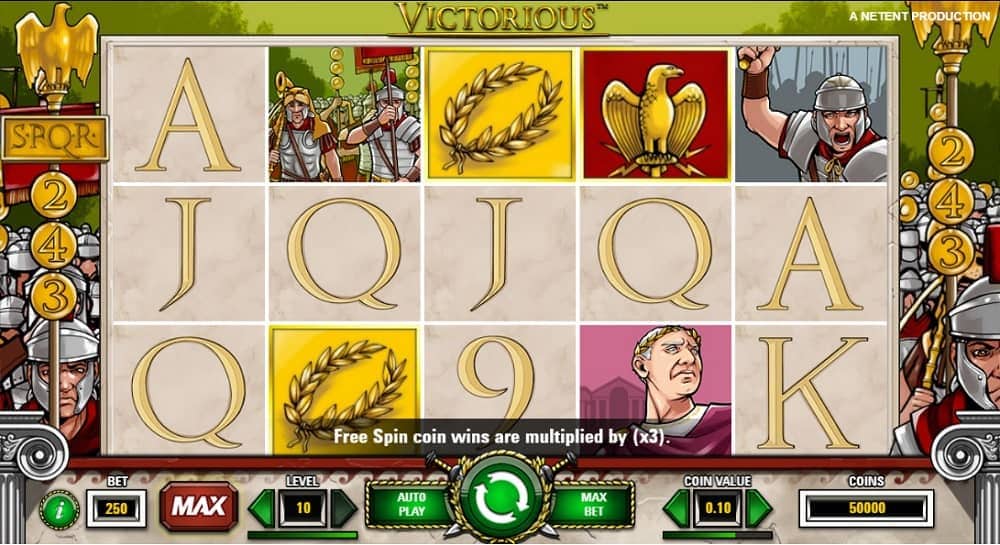The width and height of the screenshot is (1000, 545).
Task: Click the red MAX button
Action: tap(199, 507)
